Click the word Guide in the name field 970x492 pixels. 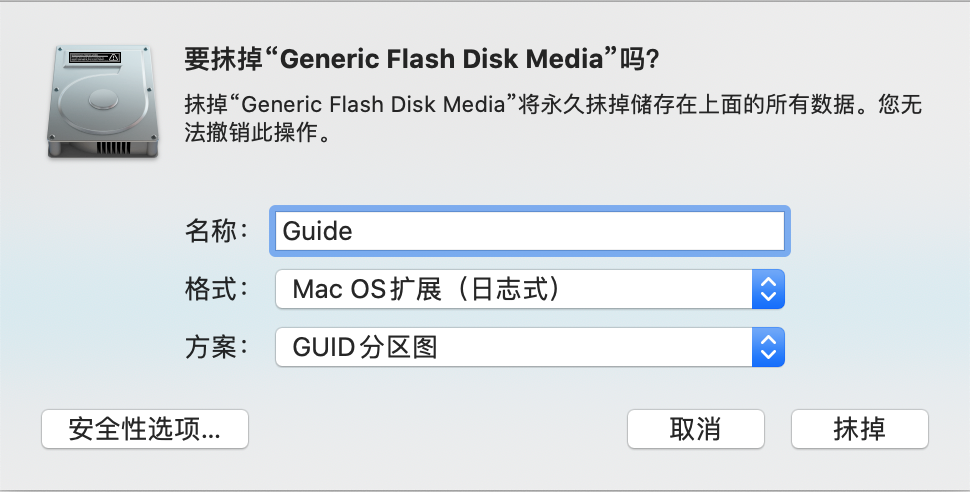(317, 231)
